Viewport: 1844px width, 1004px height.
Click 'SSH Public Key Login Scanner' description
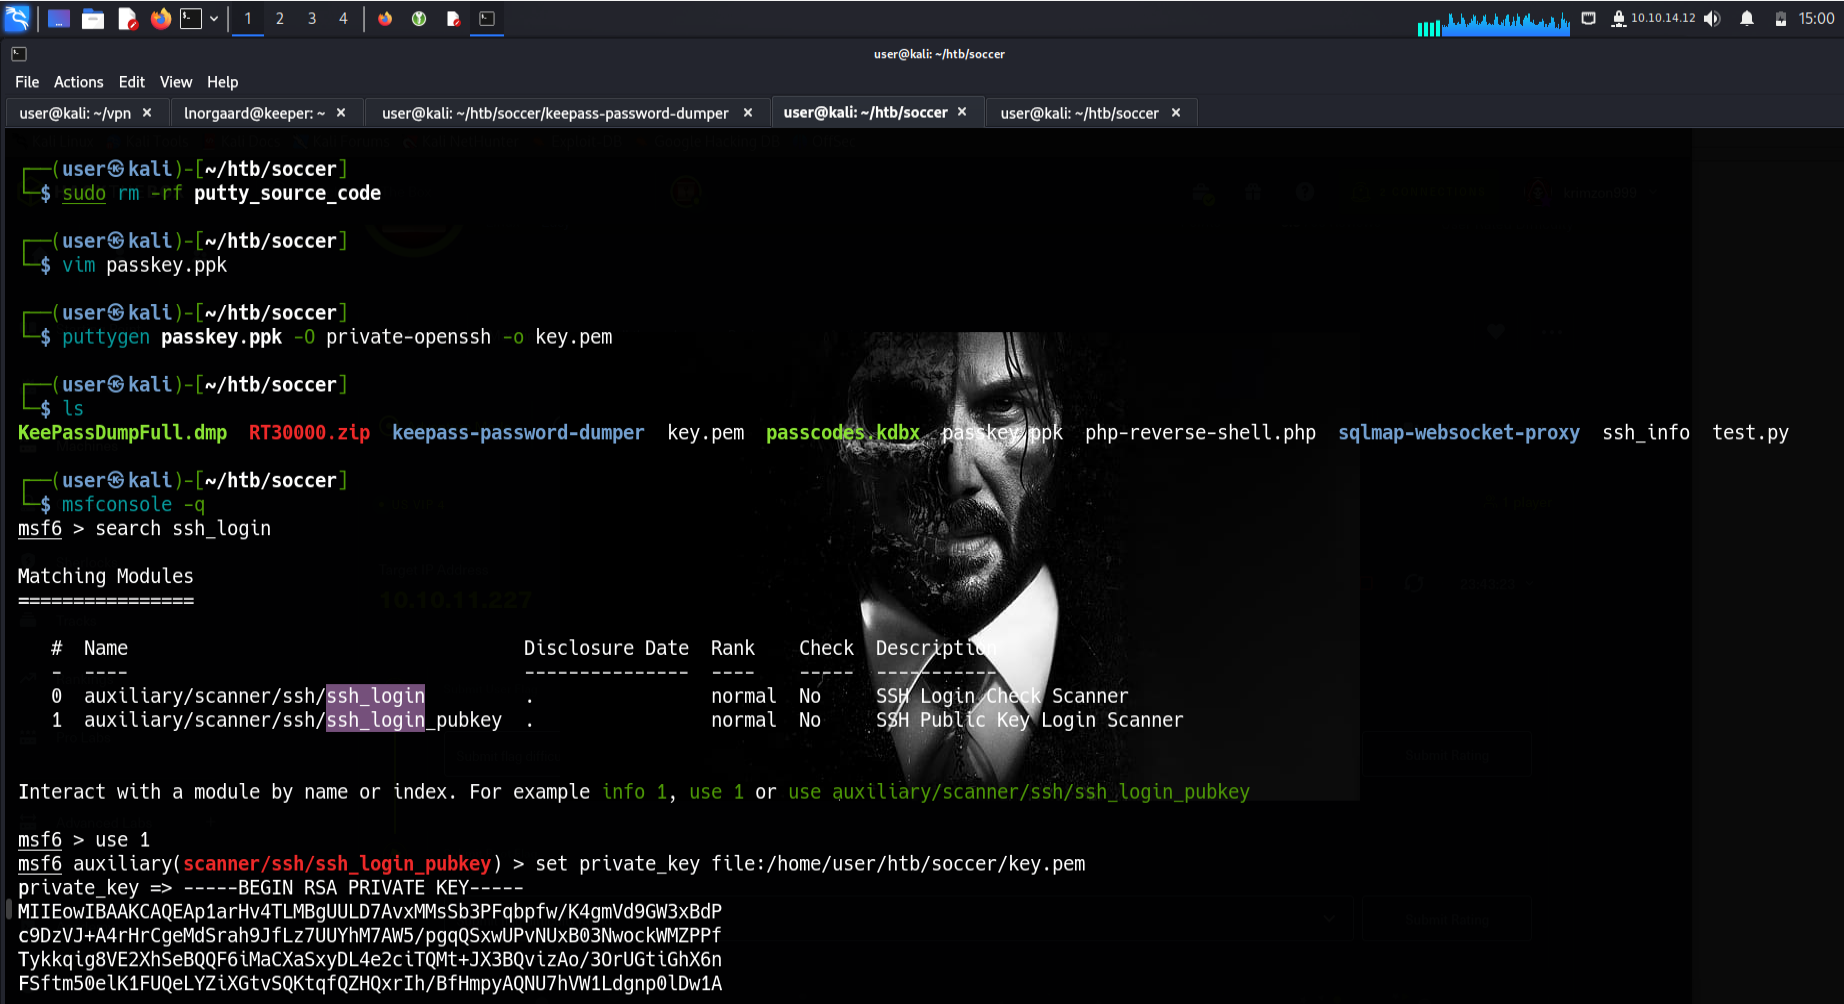pos(1029,720)
